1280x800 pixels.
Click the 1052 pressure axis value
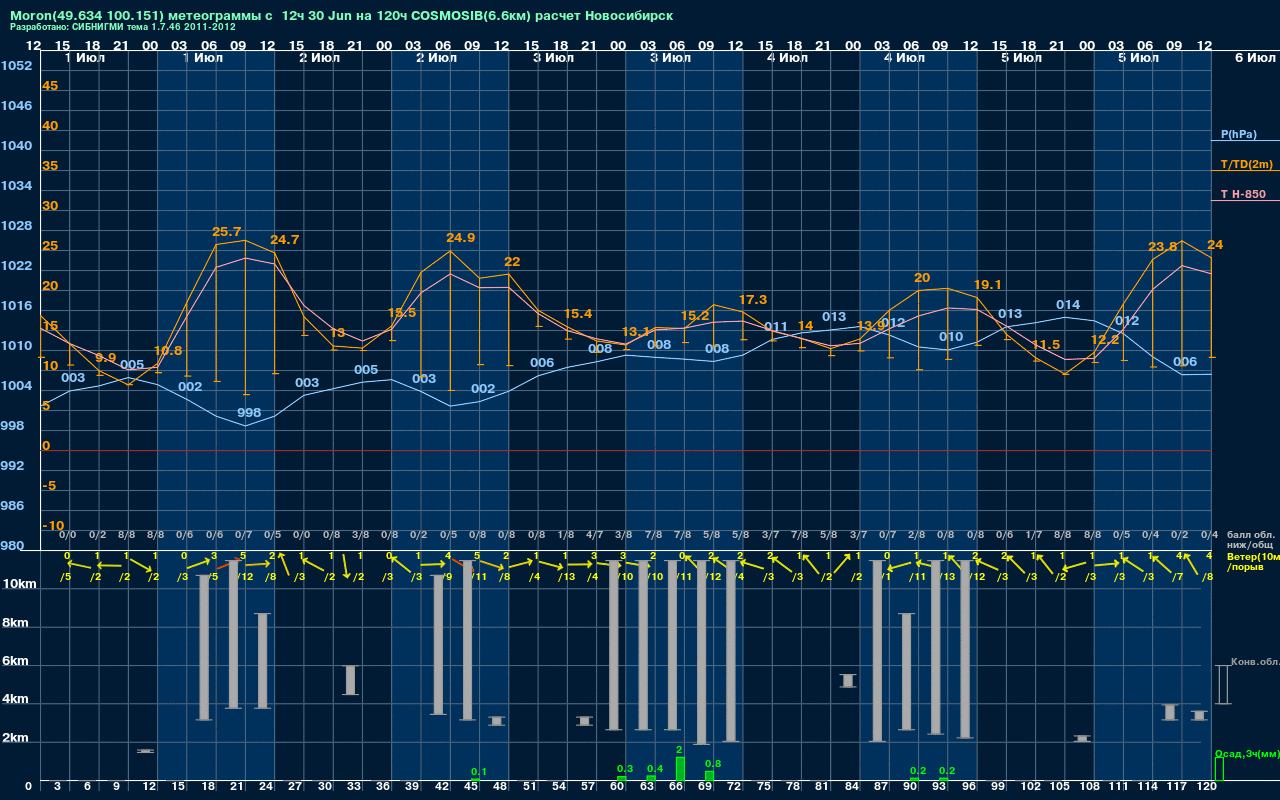pos(16,66)
